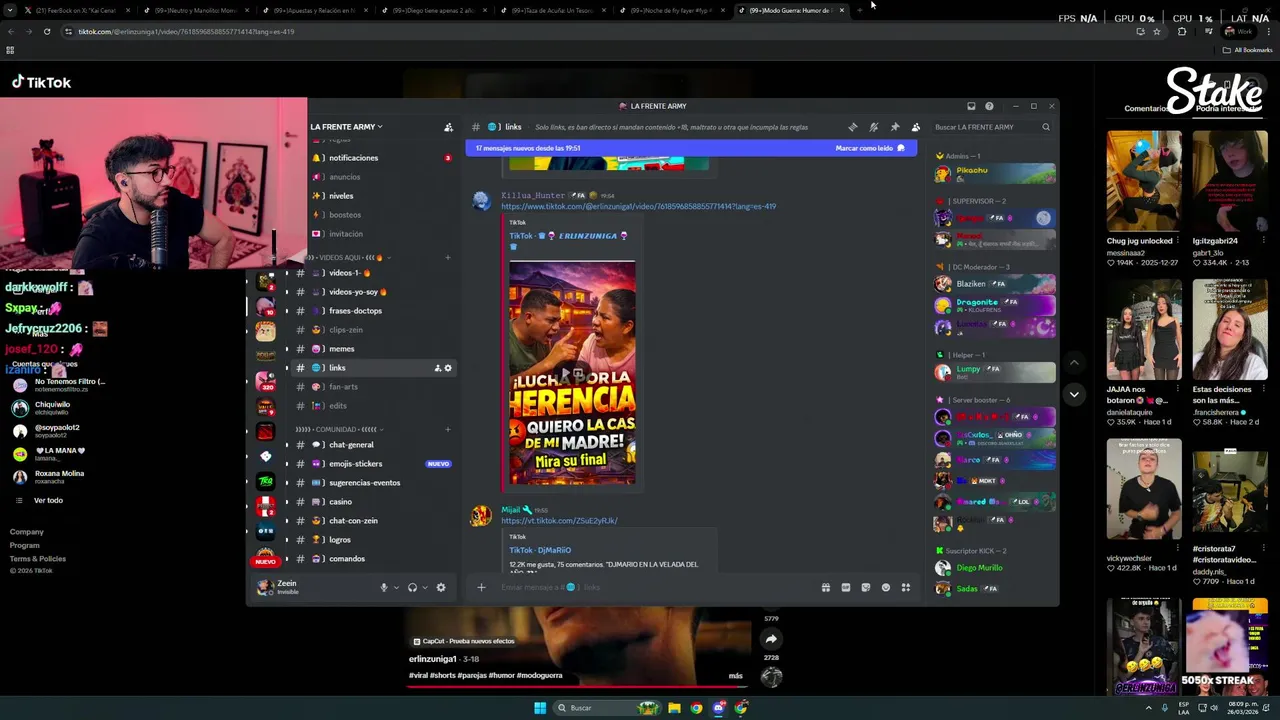Open Chug jug unlocked video thumbnail
The width and height of the screenshot is (1280, 720).
click(x=1144, y=181)
